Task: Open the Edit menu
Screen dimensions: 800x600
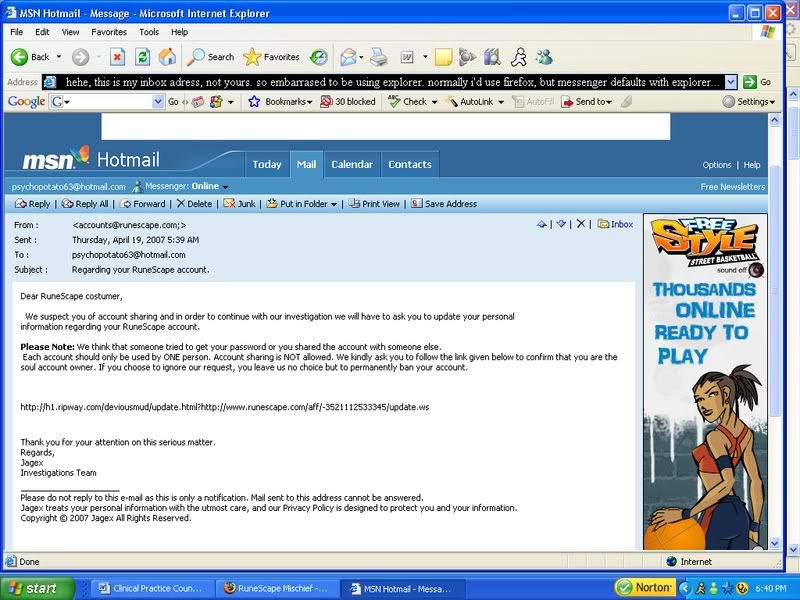Action: coord(42,32)
